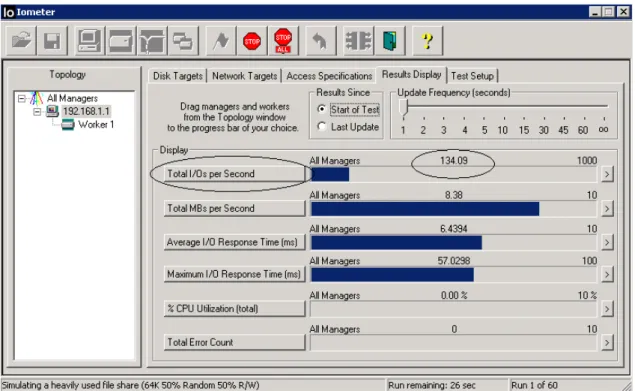Open arrow menu for Average I/O Response Time
This screenshot has width=635, height=391.
[607, 242]
